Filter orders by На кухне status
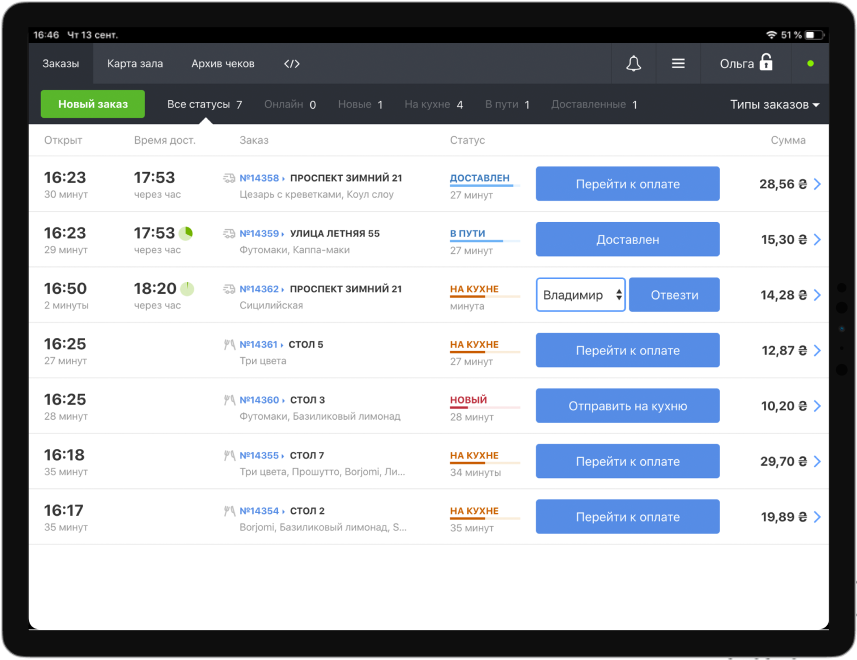This screenshot has height=660, width=857. pyautogui.click(x=433, y=104)
